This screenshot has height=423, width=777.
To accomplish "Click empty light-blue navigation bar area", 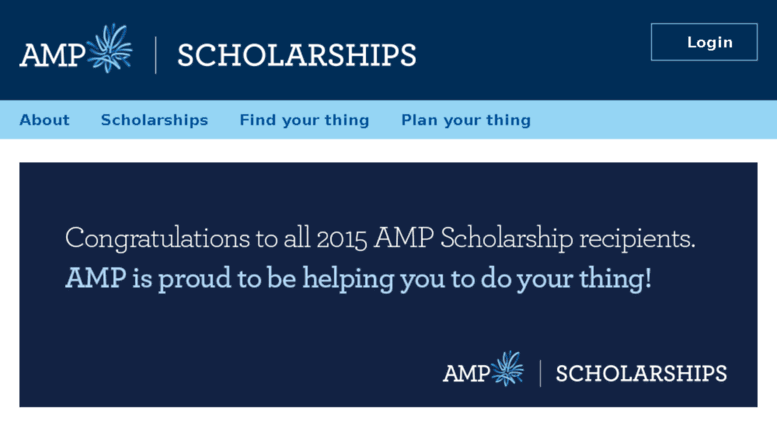I will click(654, 120).
